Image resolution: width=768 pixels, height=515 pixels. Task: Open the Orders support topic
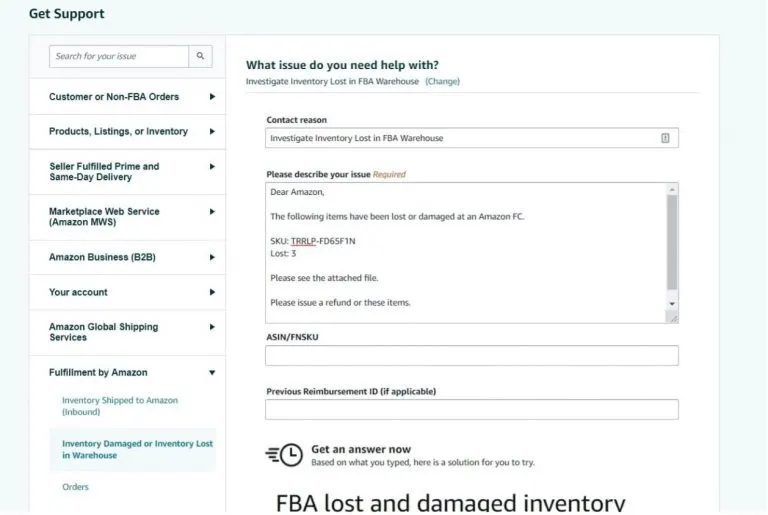(x=76, y=487)
